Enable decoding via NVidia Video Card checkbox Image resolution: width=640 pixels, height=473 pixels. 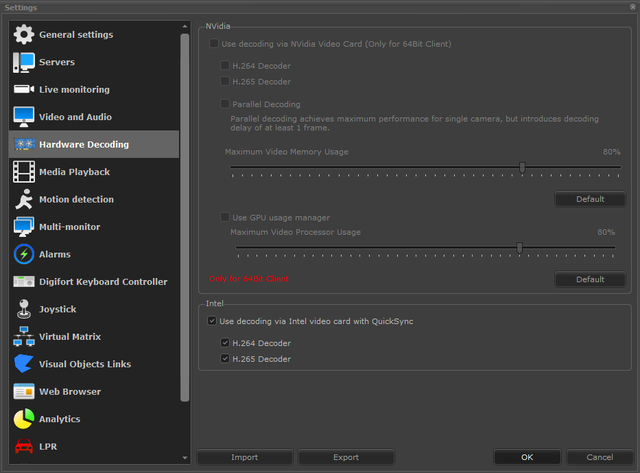coord(213,43)
